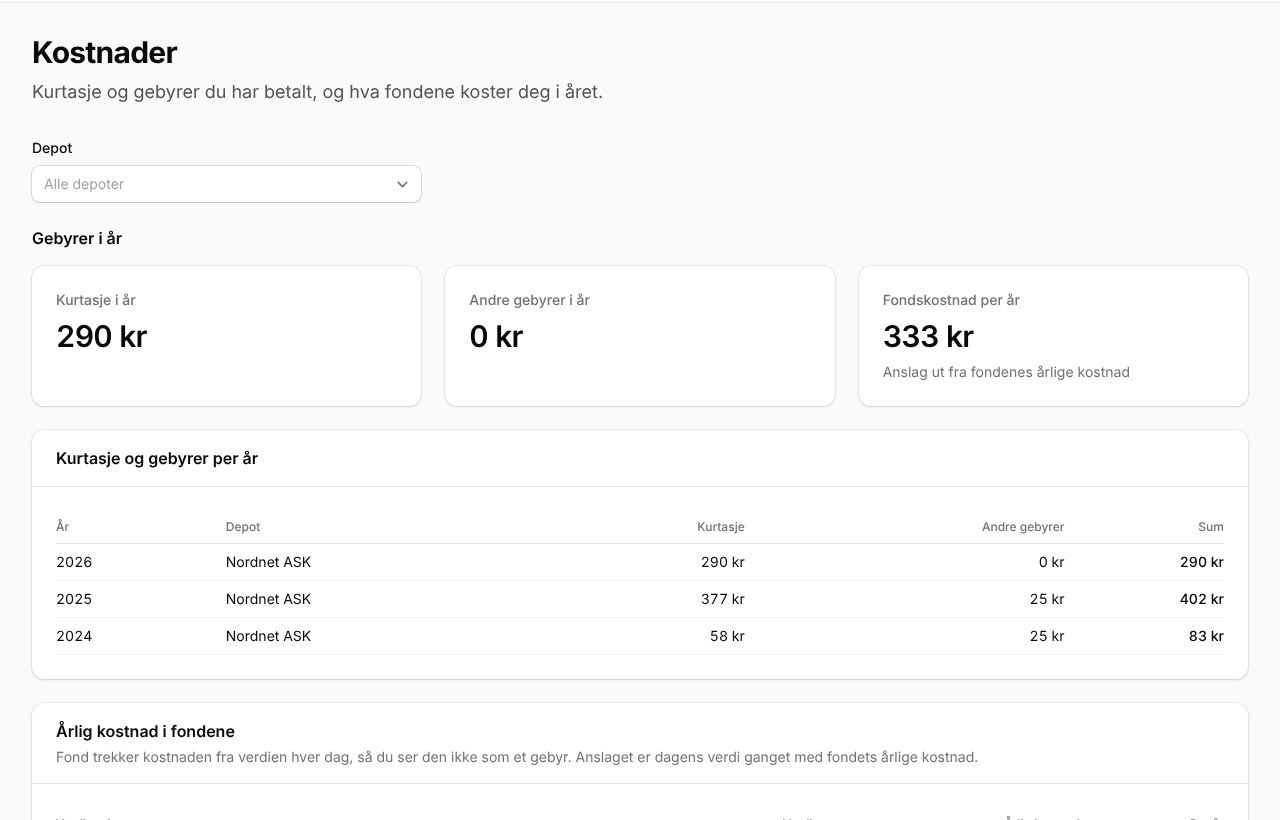Click the 58 kr kurtasje cell
The image size is (1280, 820).
[x=727, y=636]
